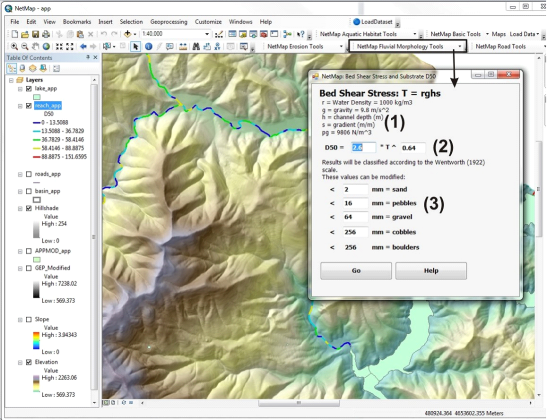The image size is (547, 420).
Task: Create a new map document
Action: [x=15, y=34]
